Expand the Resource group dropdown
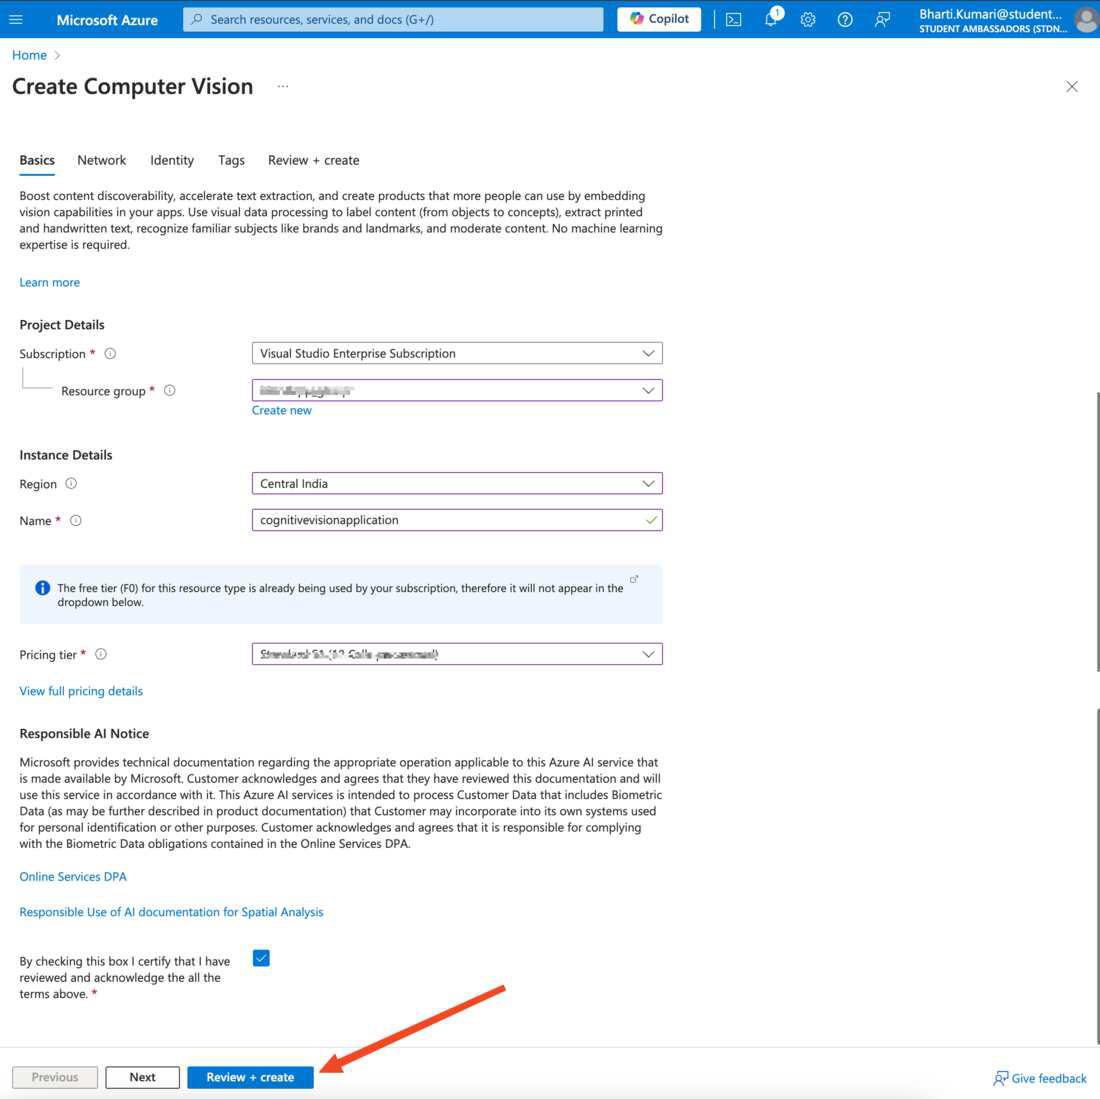Viewport: 1100px width, 1099px height. pyautogui.click(x=457, y=390)
